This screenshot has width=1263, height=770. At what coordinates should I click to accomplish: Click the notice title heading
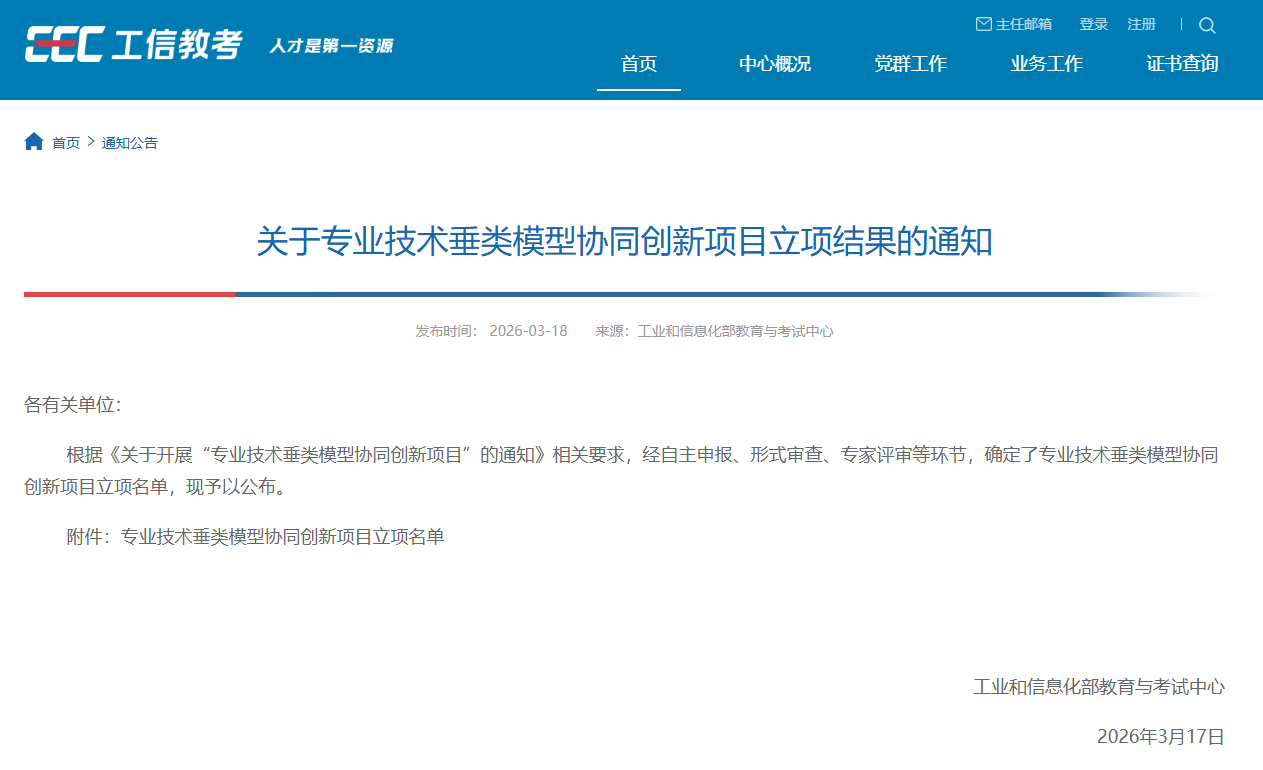pyautogui.click(x=624, y=243)
